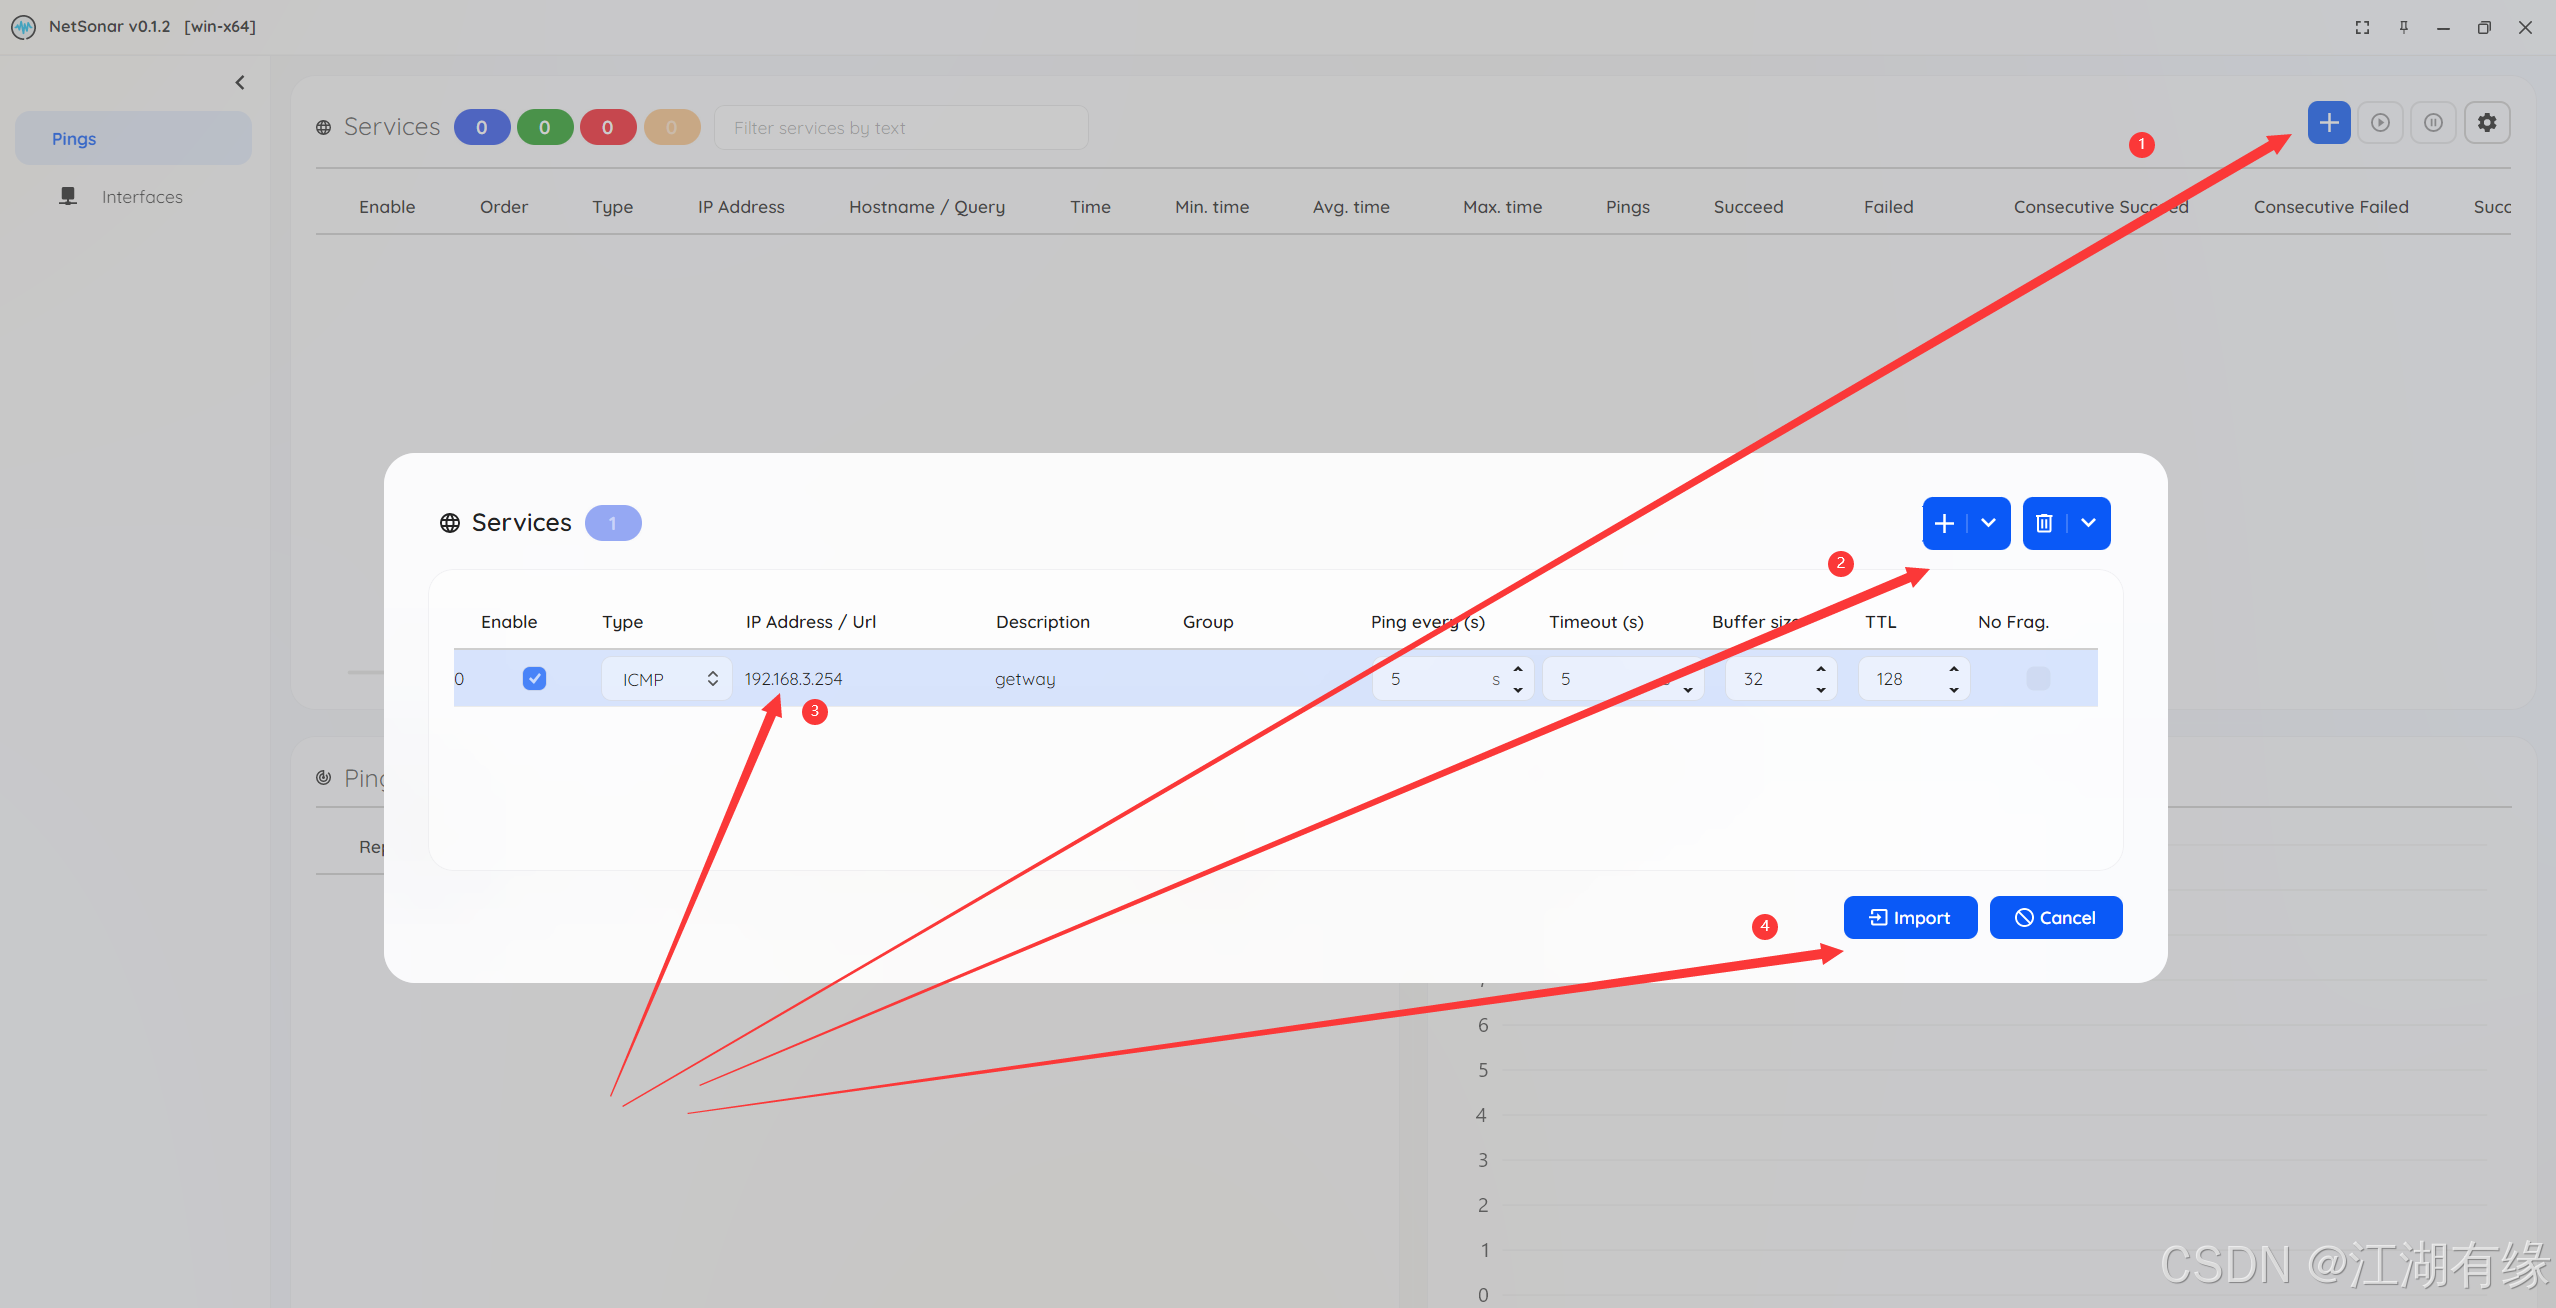
Task: Increase the TTL value with up arrow
Action: (1953, 669)
